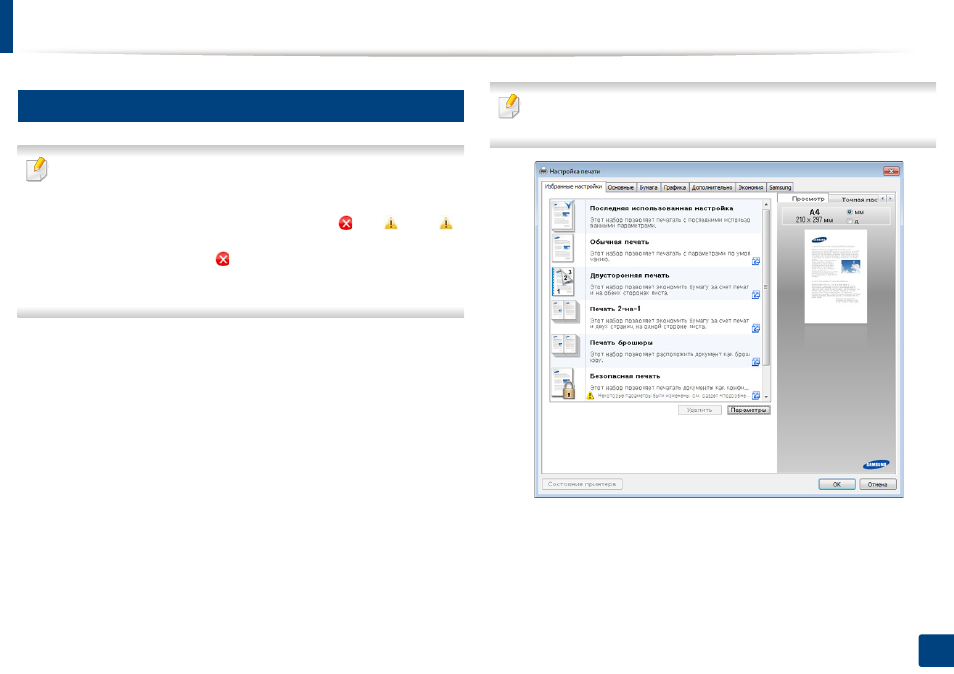Viewport: 954px width, 674px height.
Task: Open the Графика tab
Action: (x=675, y=187)
